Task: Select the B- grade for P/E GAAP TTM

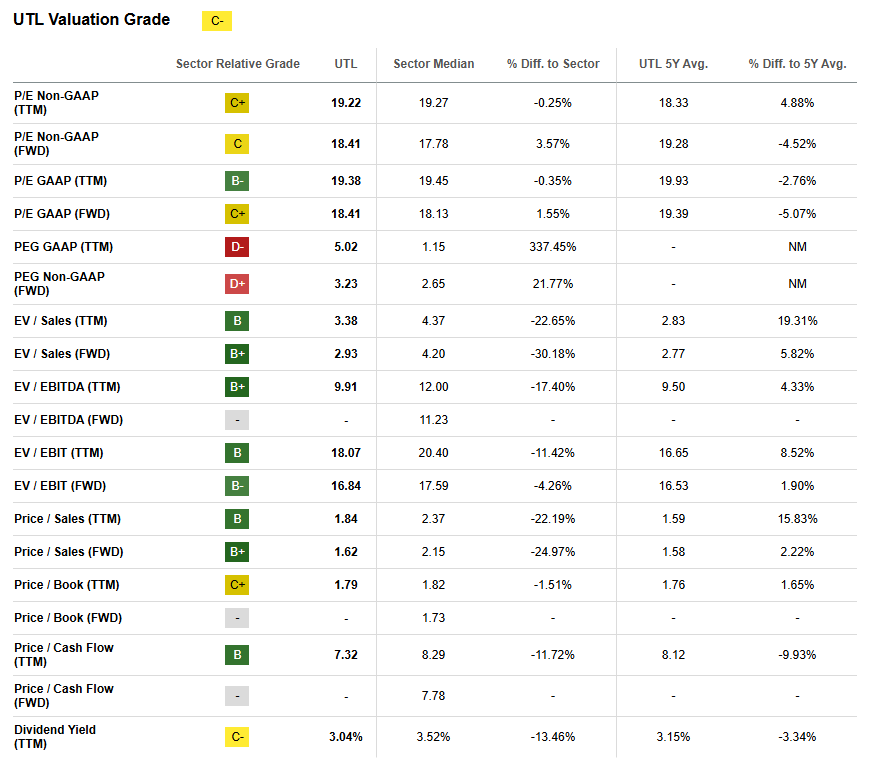Action: (237, 181)
